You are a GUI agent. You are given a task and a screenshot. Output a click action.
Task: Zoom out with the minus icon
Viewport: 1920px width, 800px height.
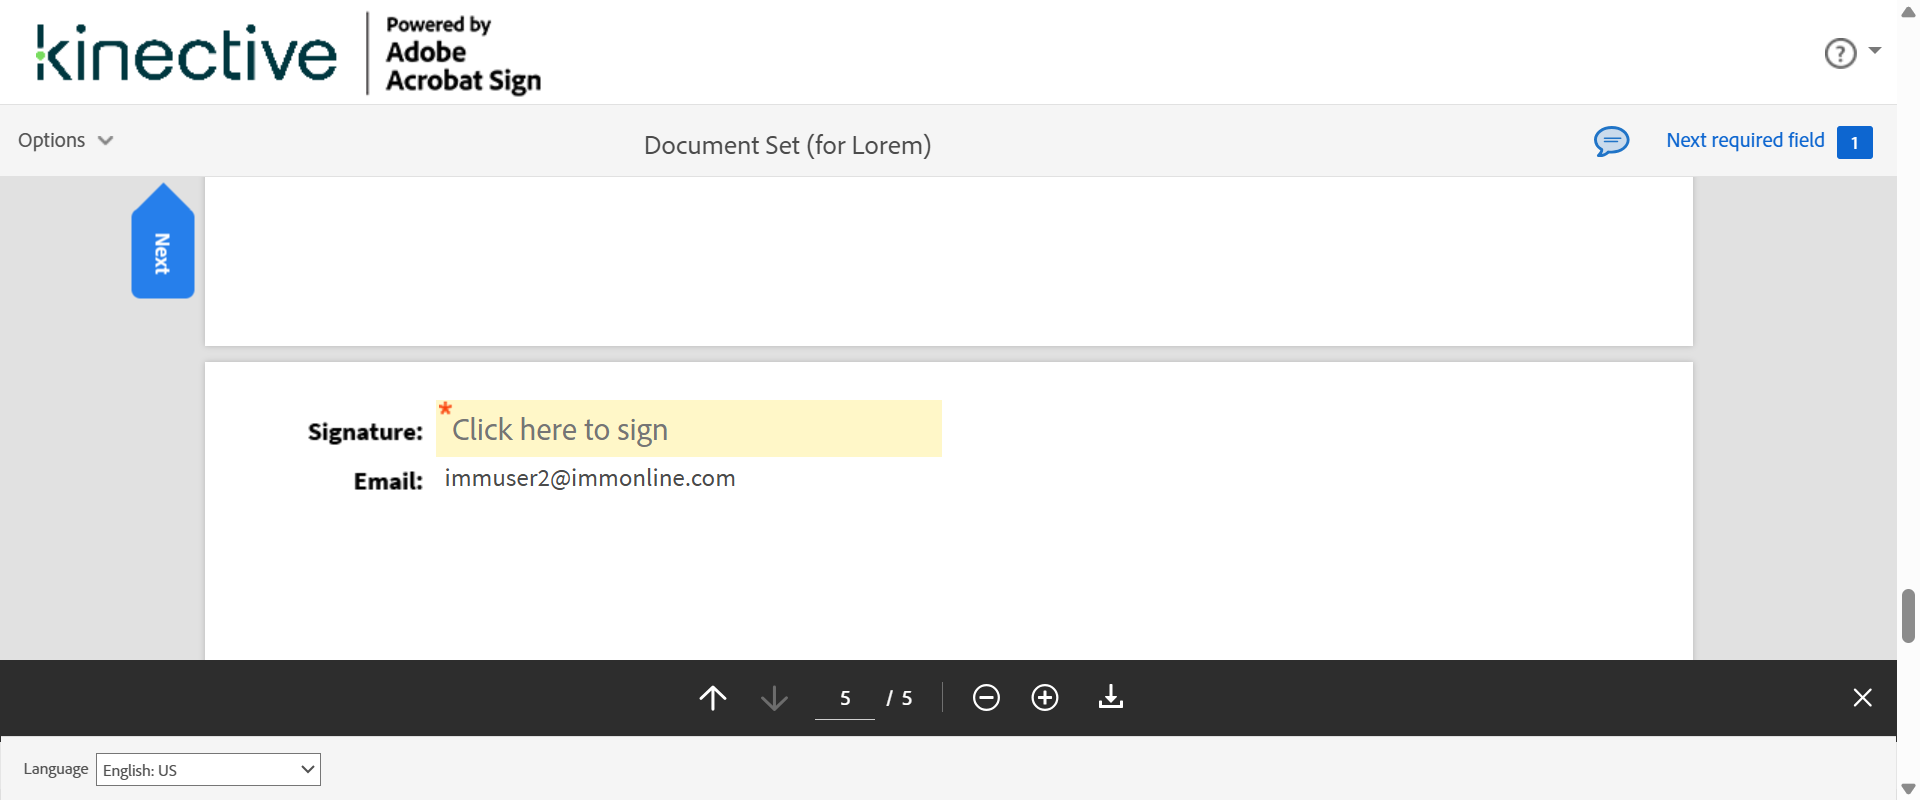point(986,697)
